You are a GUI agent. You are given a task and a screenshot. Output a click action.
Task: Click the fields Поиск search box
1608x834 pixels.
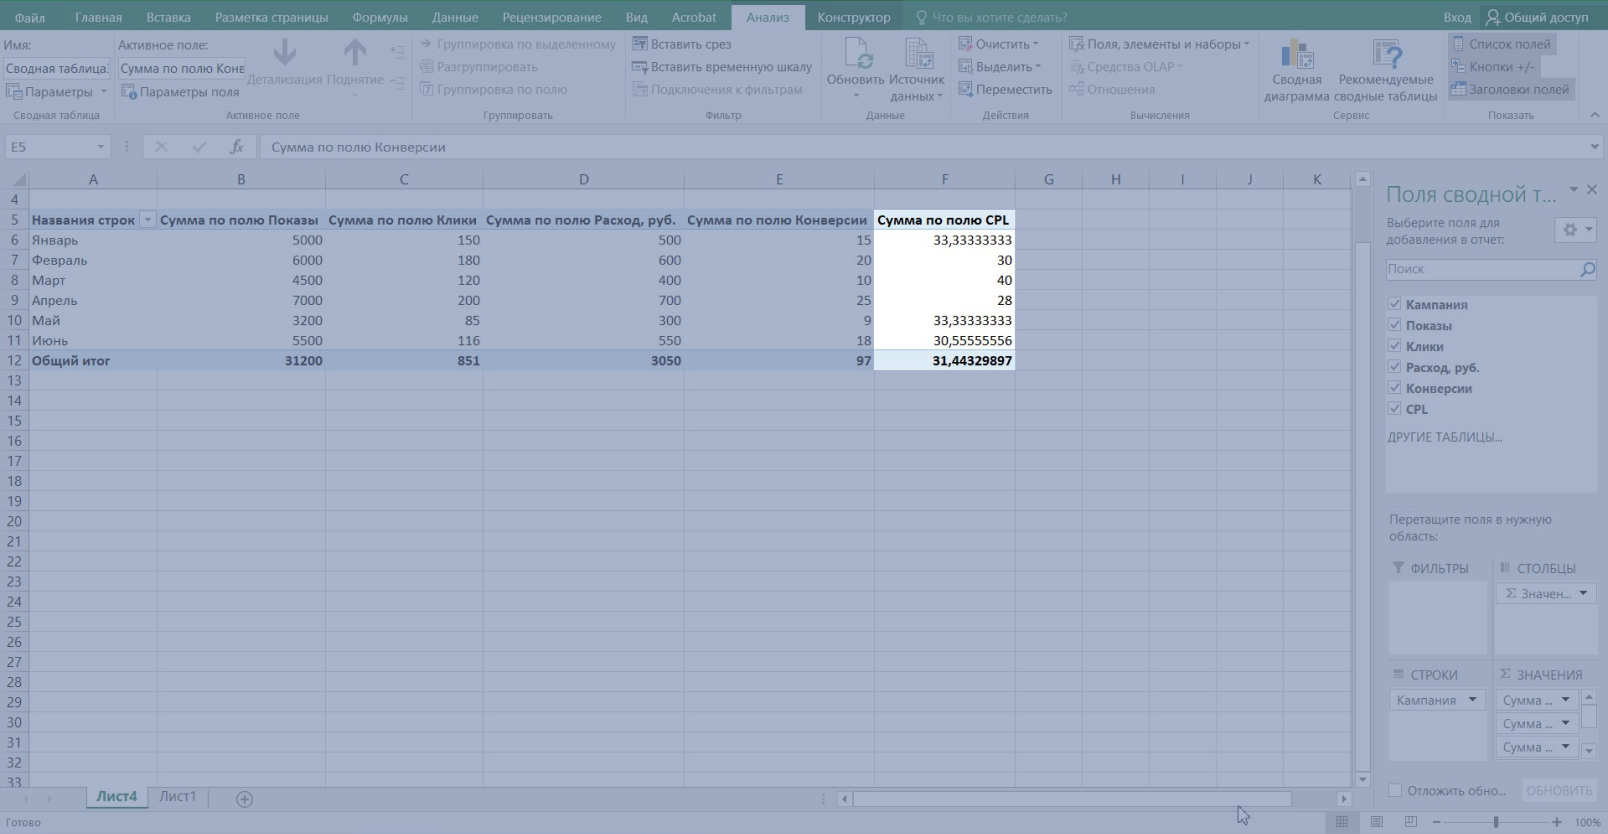click(x=1481, y=269)
